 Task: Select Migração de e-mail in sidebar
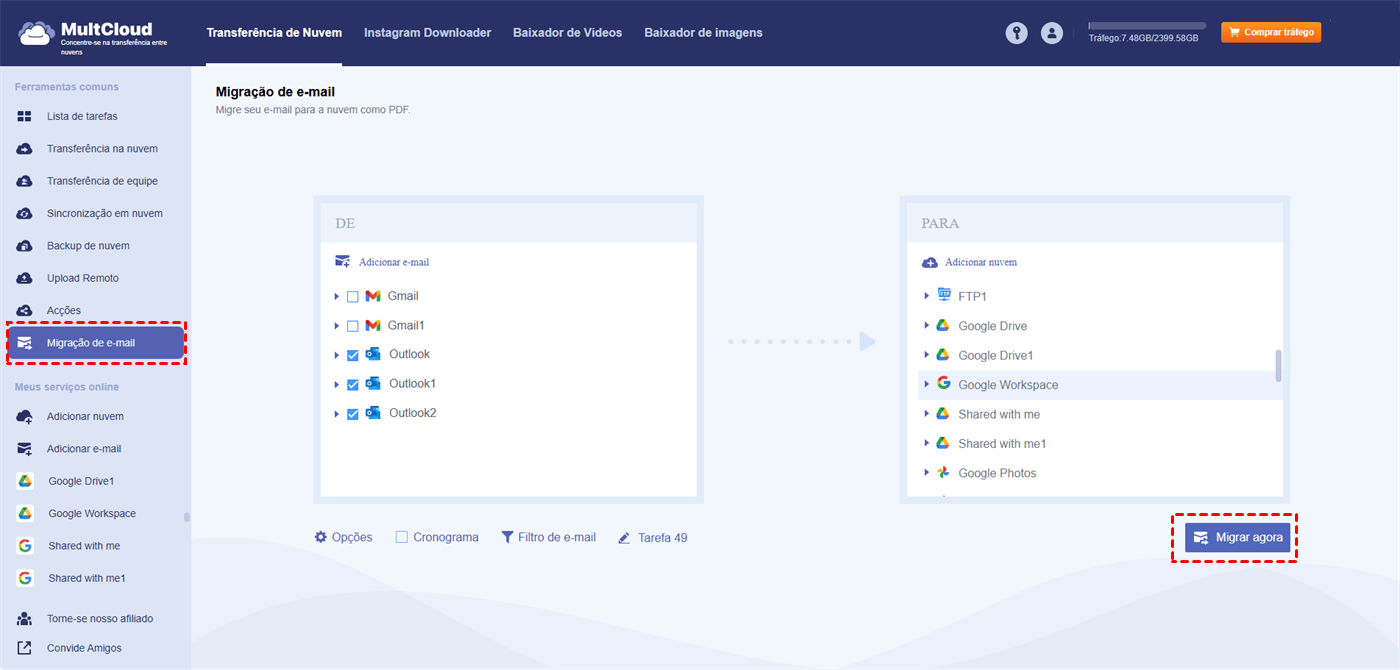click(x=96, y=343)
